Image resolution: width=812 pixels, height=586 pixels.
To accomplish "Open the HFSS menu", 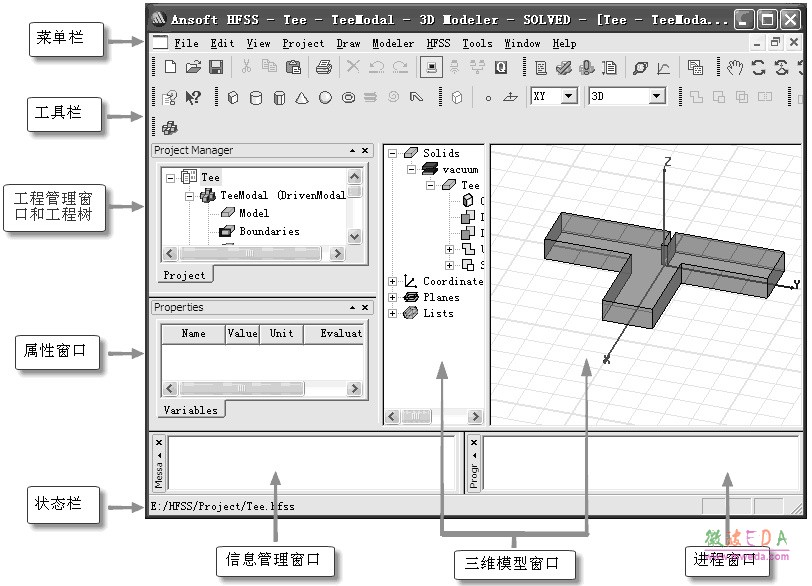I will [x=438, y=43].
